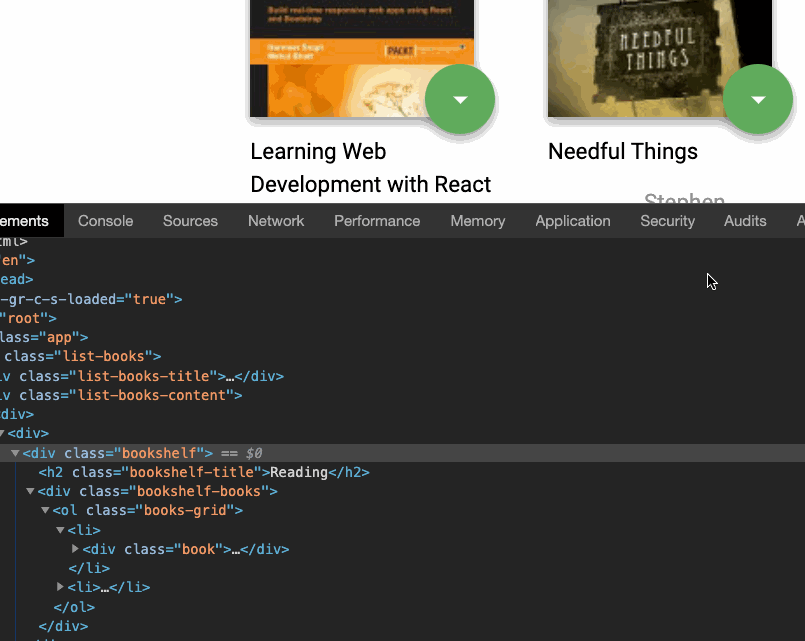Switch to the Network tab

(276, 221)
